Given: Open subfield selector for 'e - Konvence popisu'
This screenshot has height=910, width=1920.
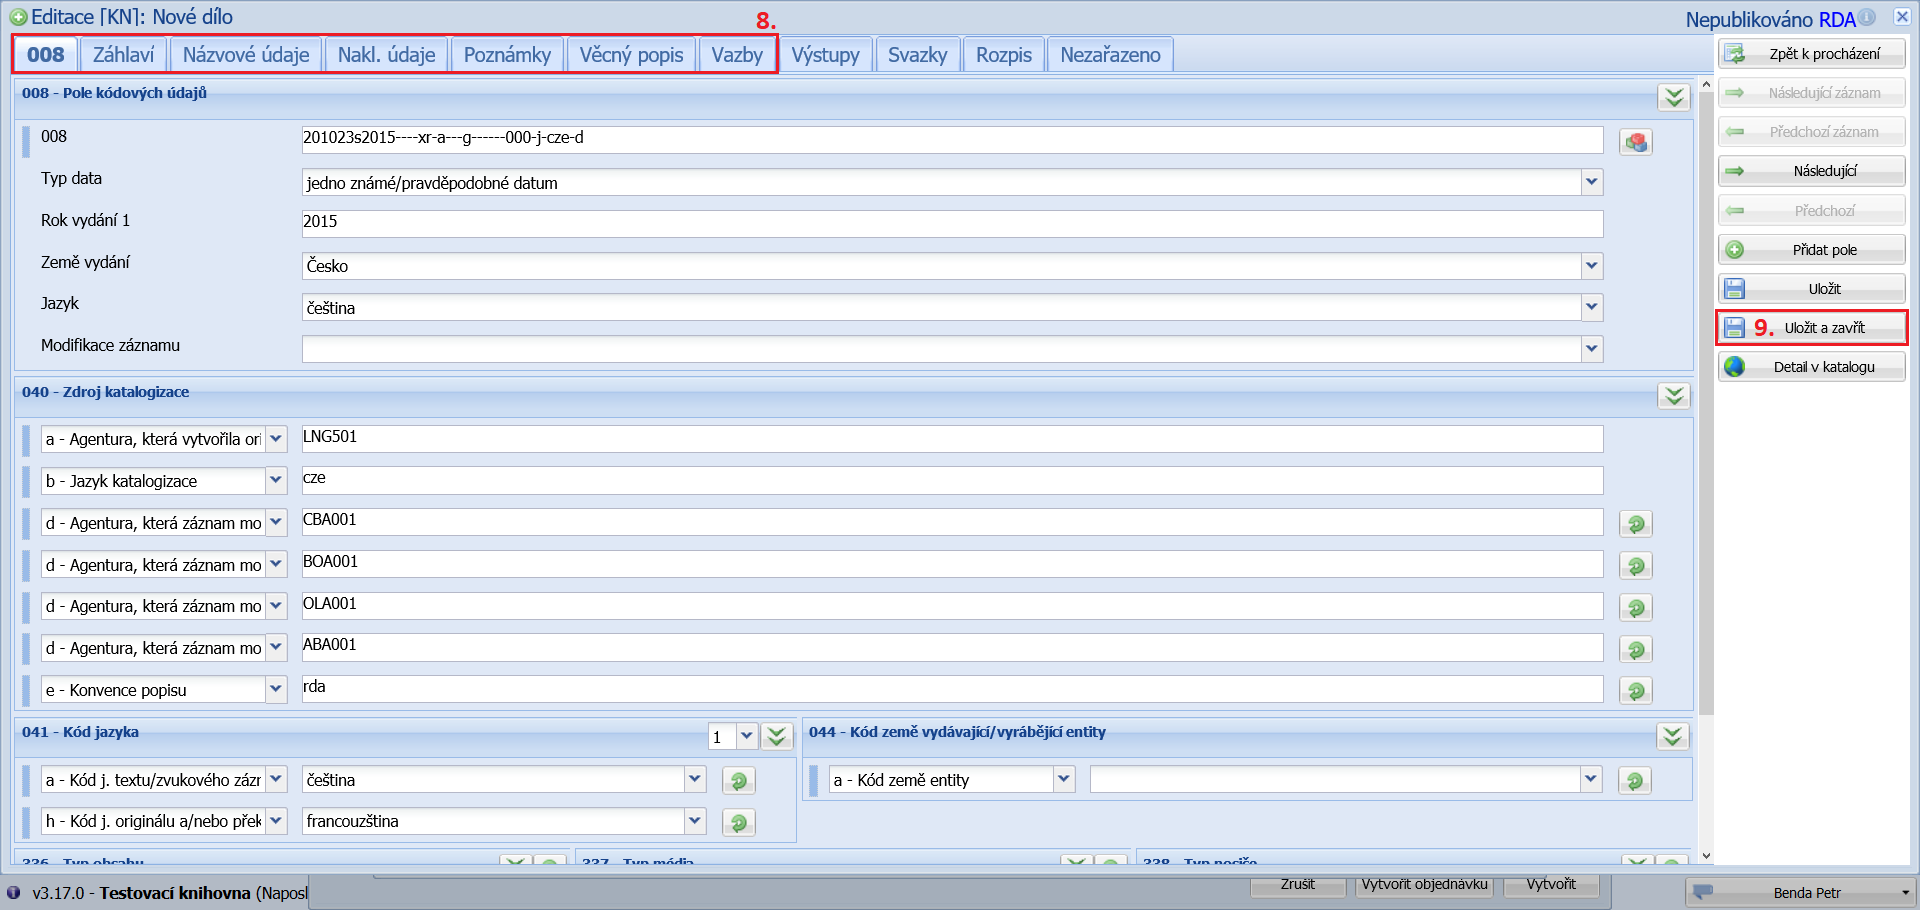Looking at the screenshot, I should point(276,690).
